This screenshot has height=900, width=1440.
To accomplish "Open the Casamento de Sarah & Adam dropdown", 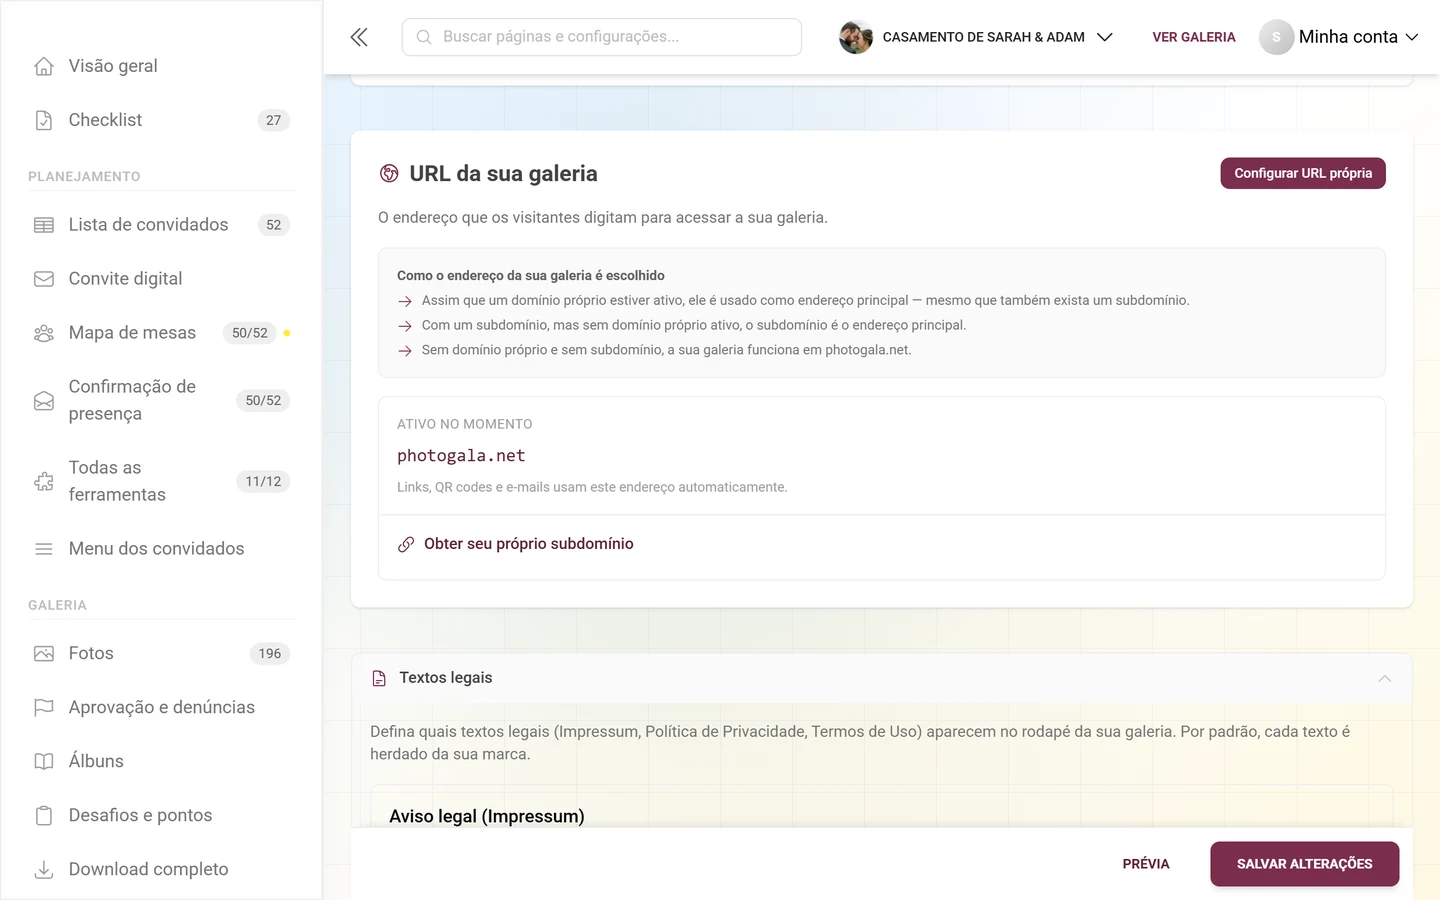I will [976, 37].
